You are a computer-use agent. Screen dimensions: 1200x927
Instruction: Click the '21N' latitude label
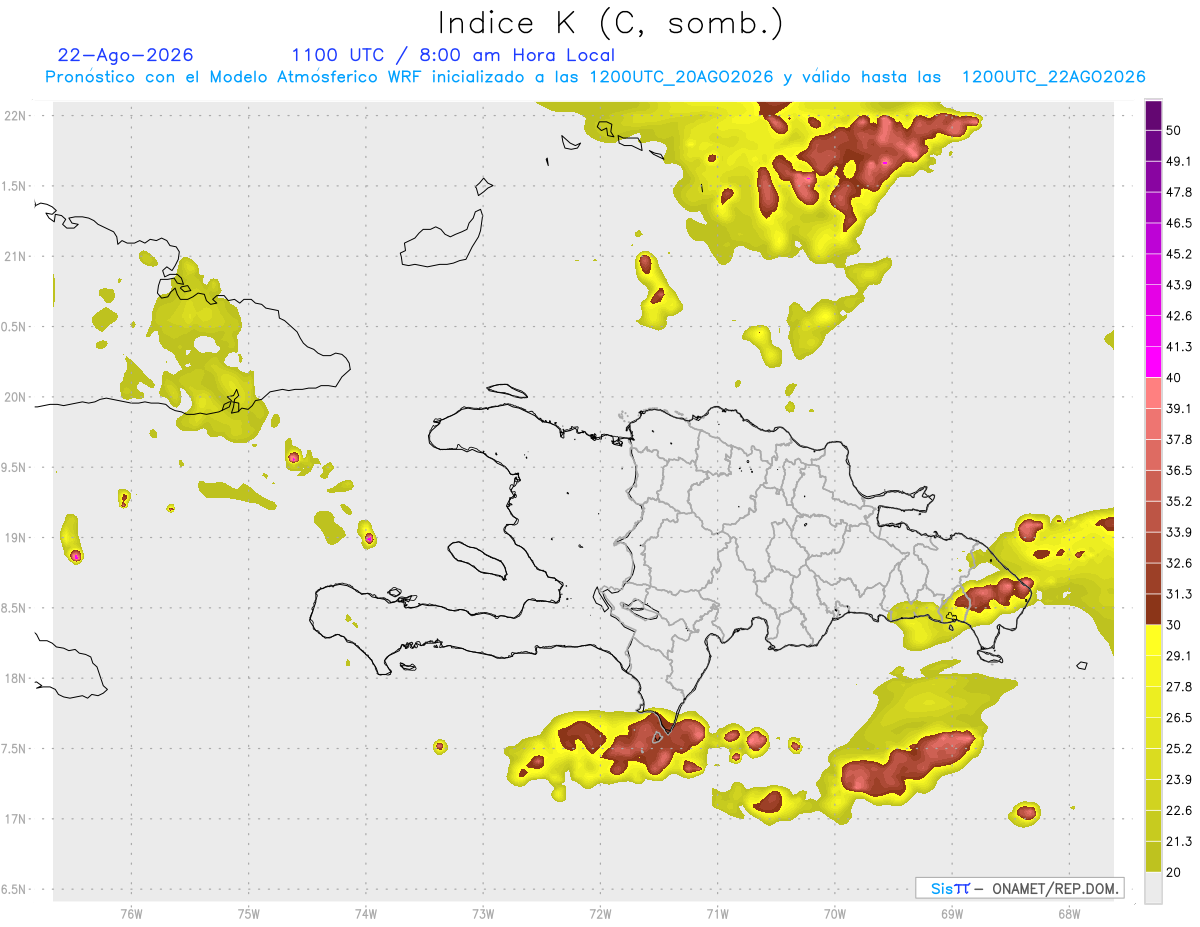pyautogui.click(x=17, y=256)
